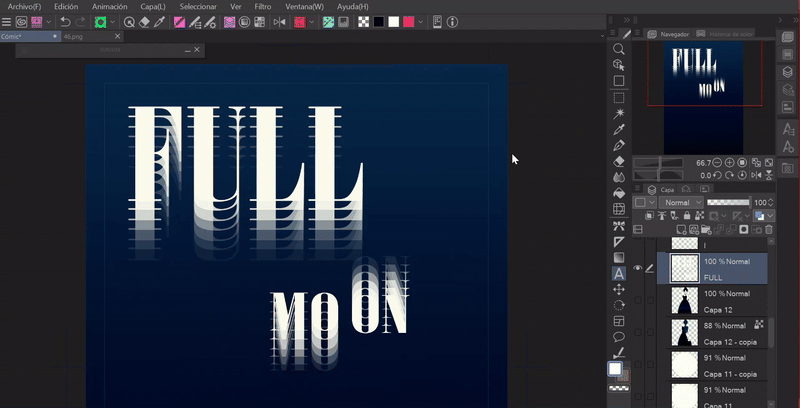Expand dropdown after pink color swatch
The width and height of the screenshot is (800, 408).
pyautogui.click(x=420, y=22)
